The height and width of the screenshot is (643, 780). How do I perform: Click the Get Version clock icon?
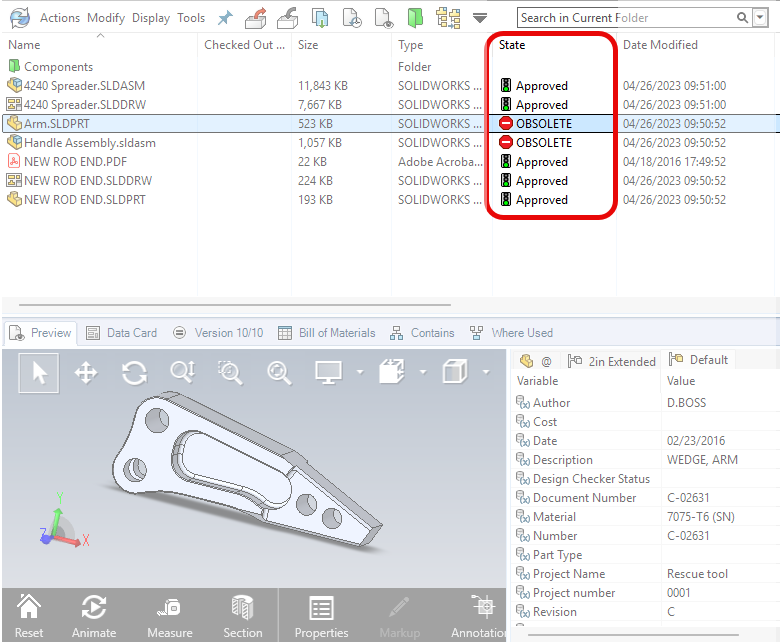pos(352,18)
